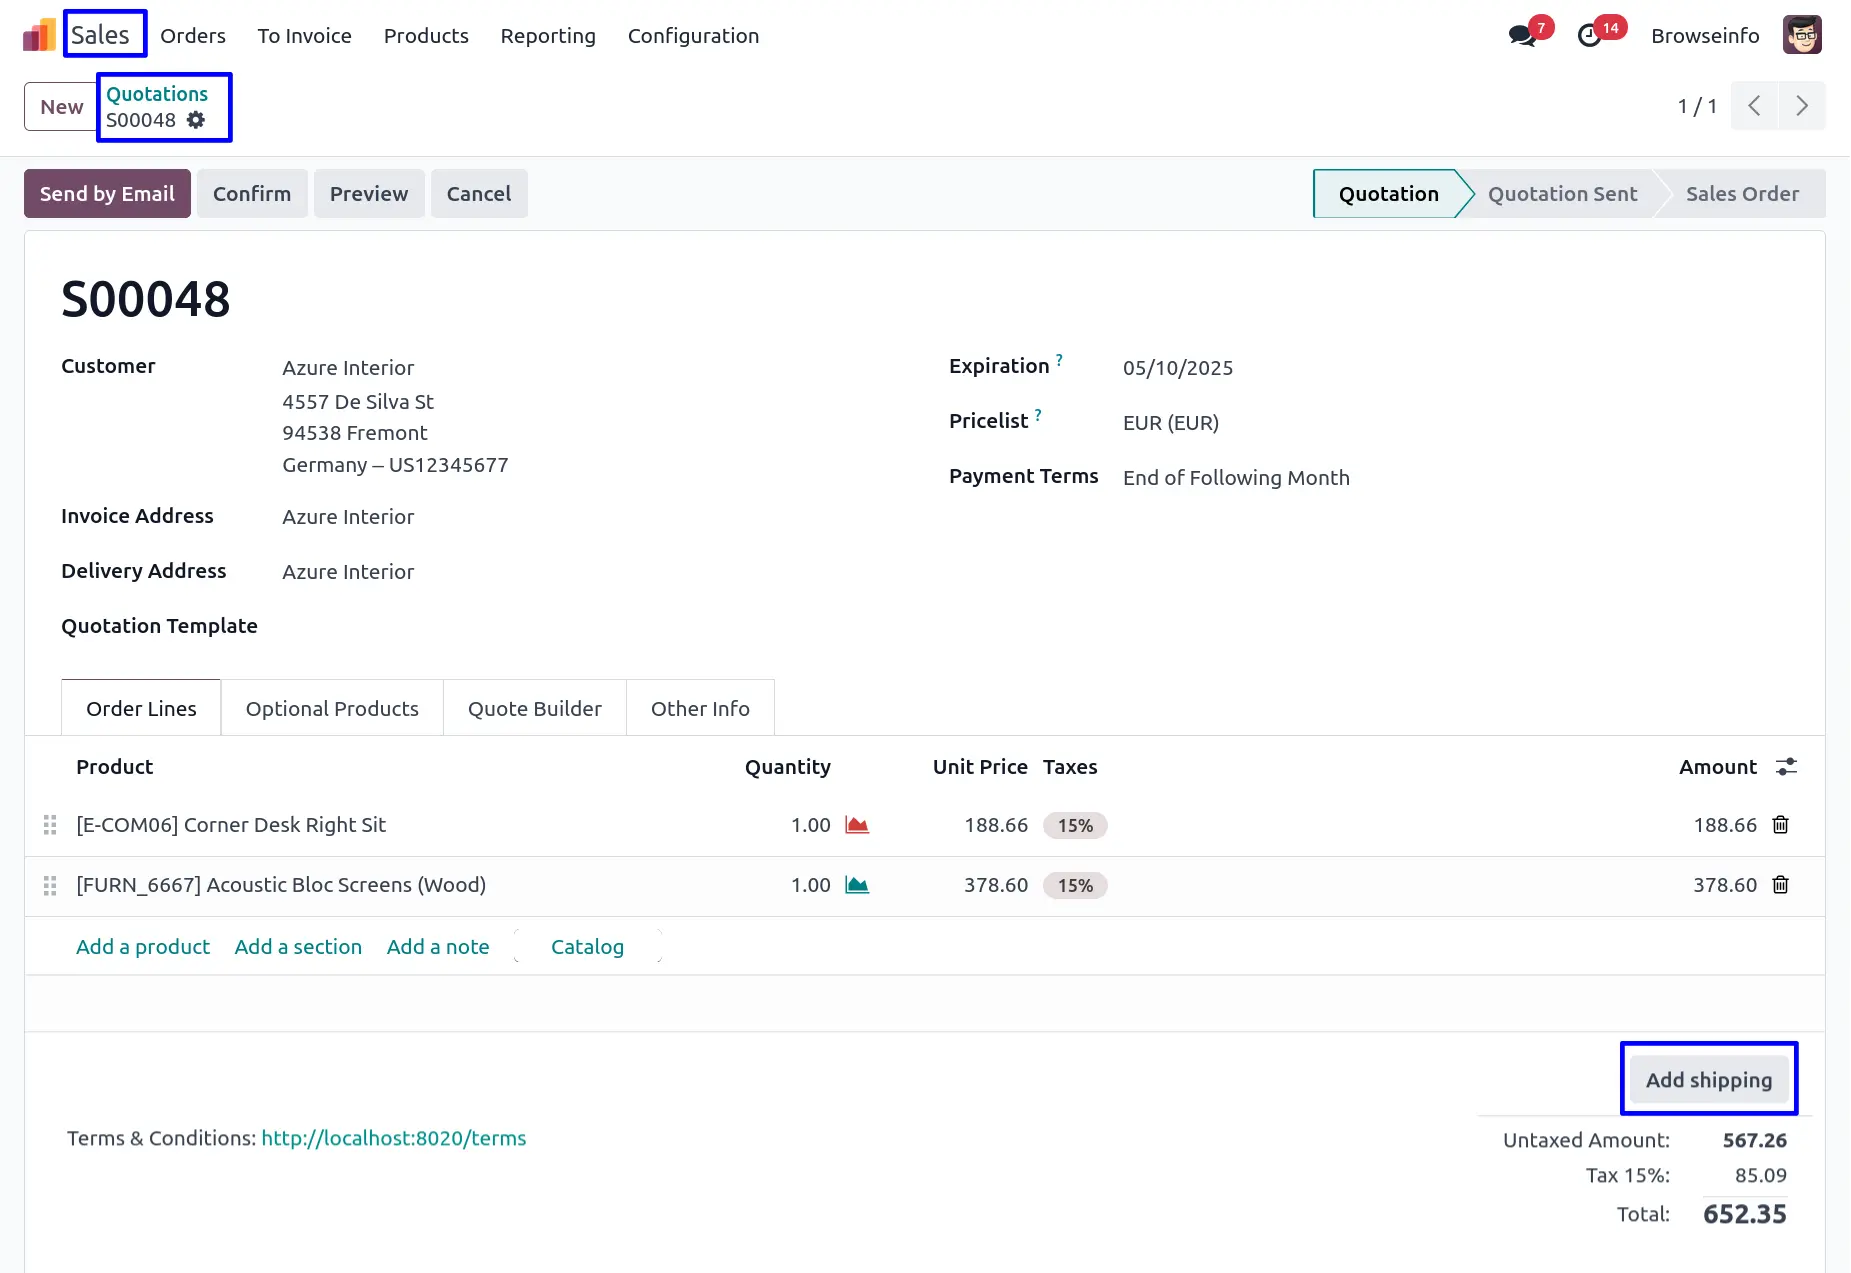Open the Odoo apps home icon
Image resolution: width=1851 pixels, height=1273 pixels.
point(39,35)
